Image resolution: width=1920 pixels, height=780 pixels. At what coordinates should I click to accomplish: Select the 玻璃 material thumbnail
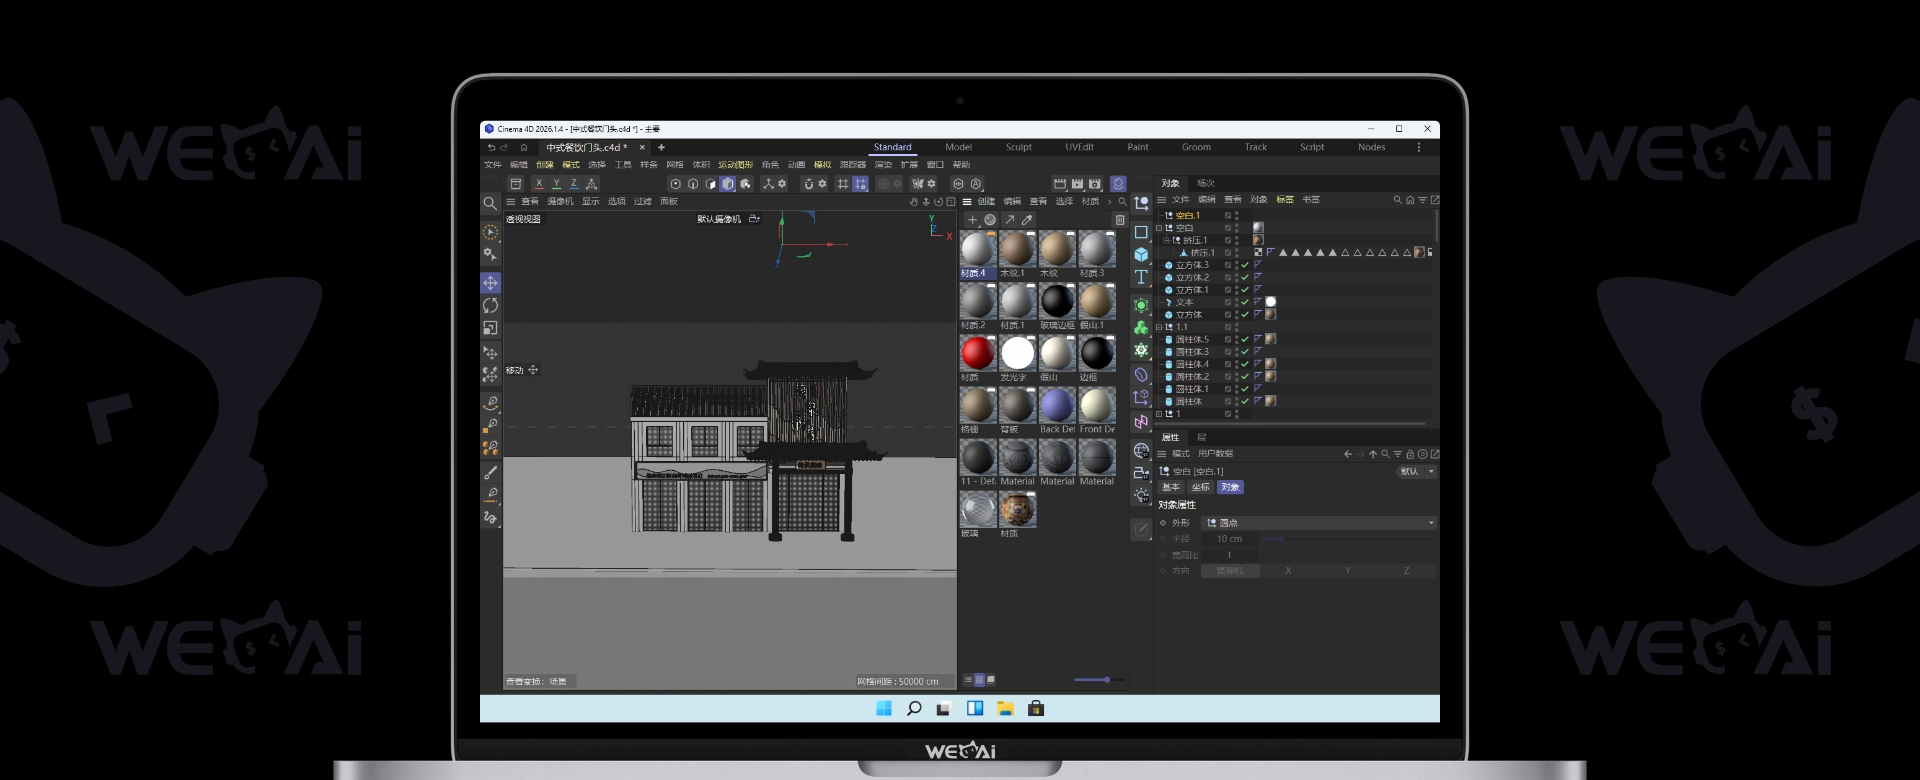[x=978, y=509]
